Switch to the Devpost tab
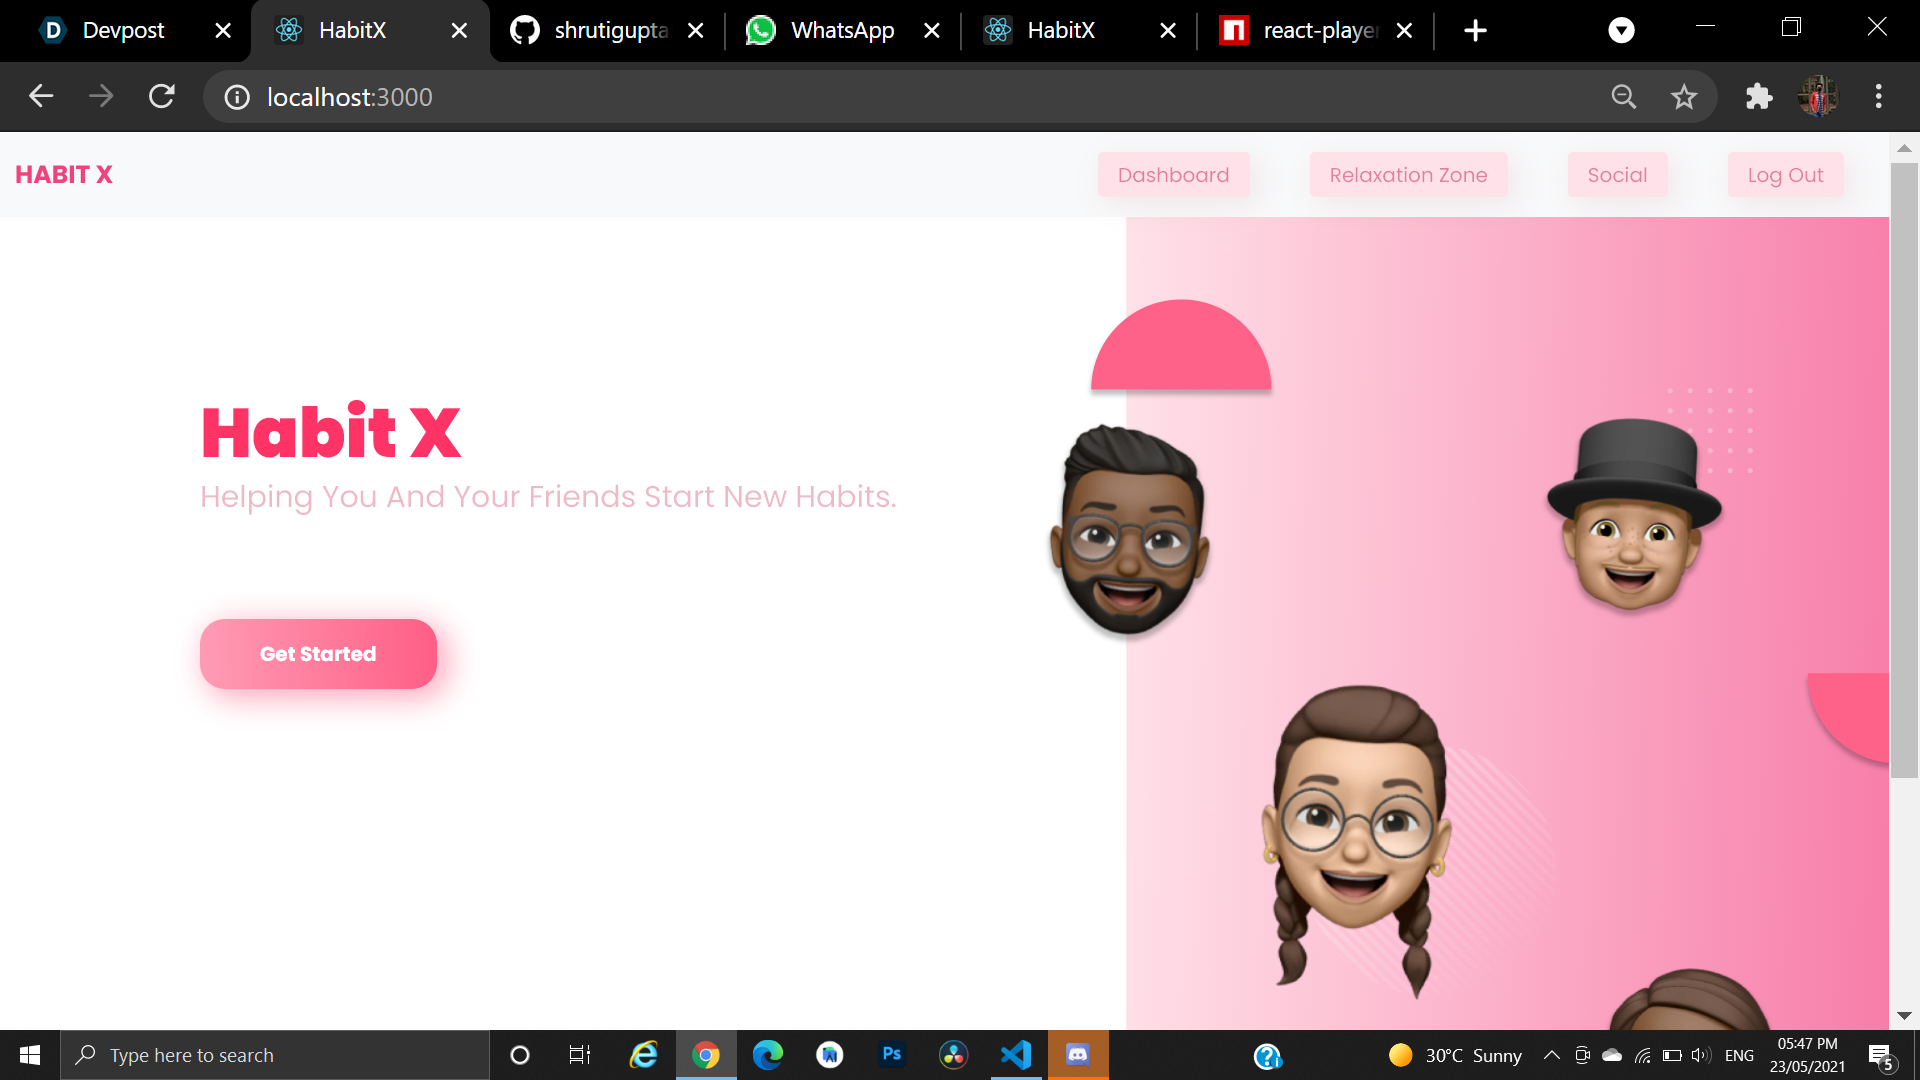This screenshot has height=1080, width=1920. pyautogui.click(x=123, y=30)
